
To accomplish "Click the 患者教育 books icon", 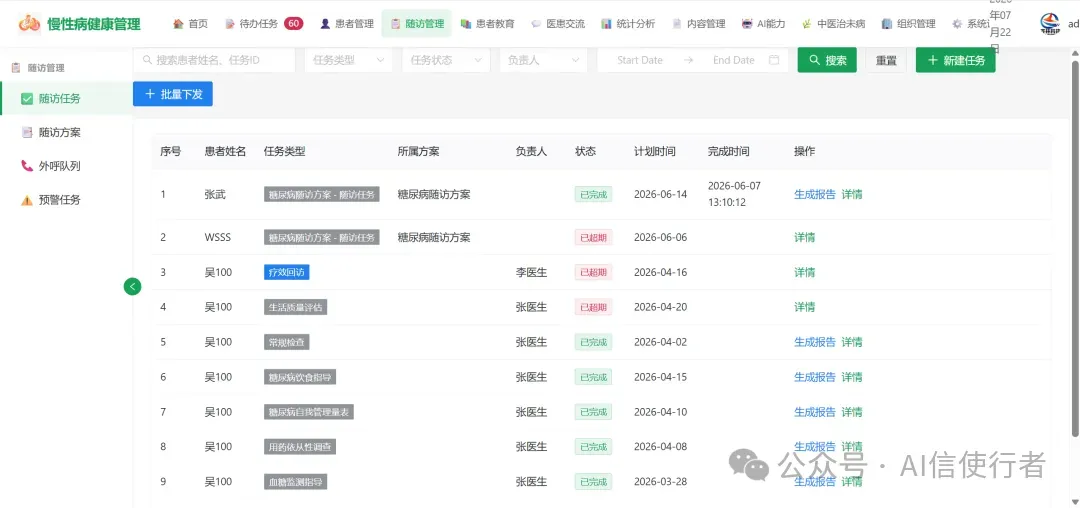I will (x=466, y=24).
